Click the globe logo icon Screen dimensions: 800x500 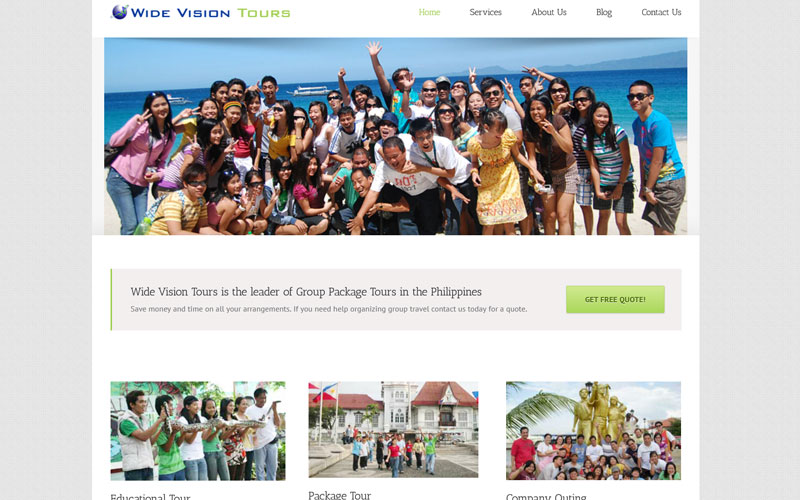tap(119, 12)
